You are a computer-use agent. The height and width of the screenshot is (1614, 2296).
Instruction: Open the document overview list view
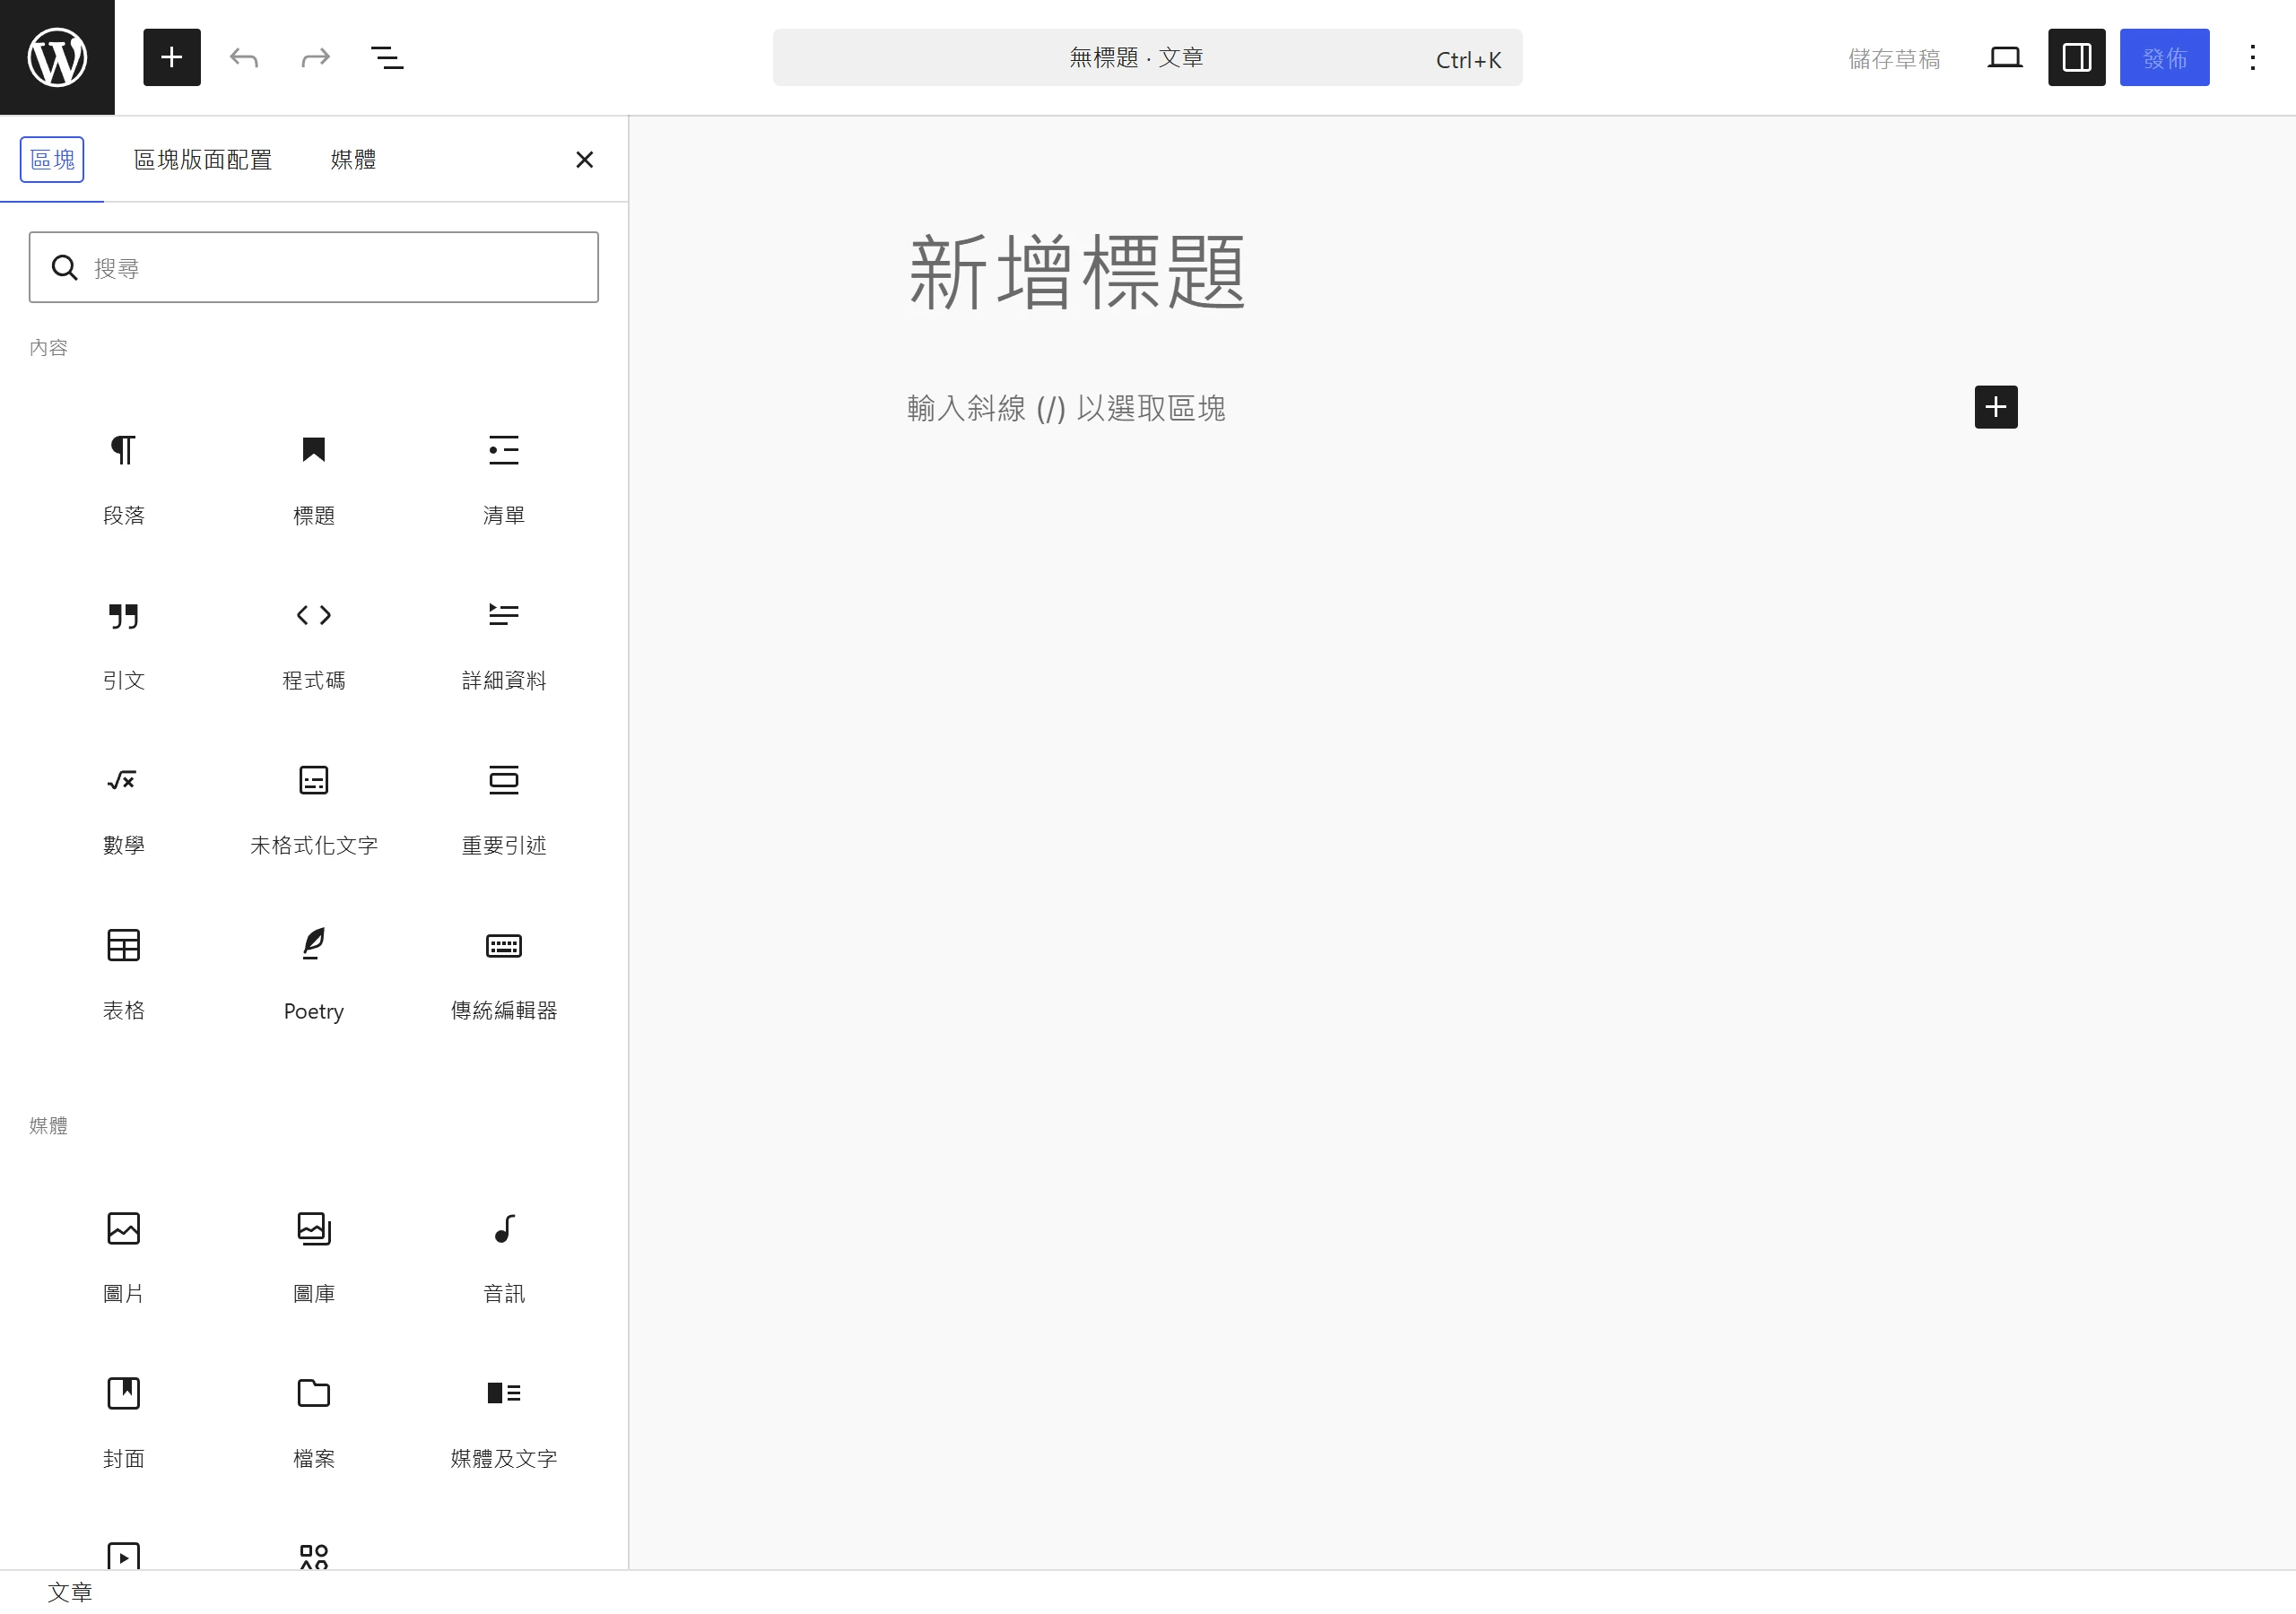coord(388,57)
